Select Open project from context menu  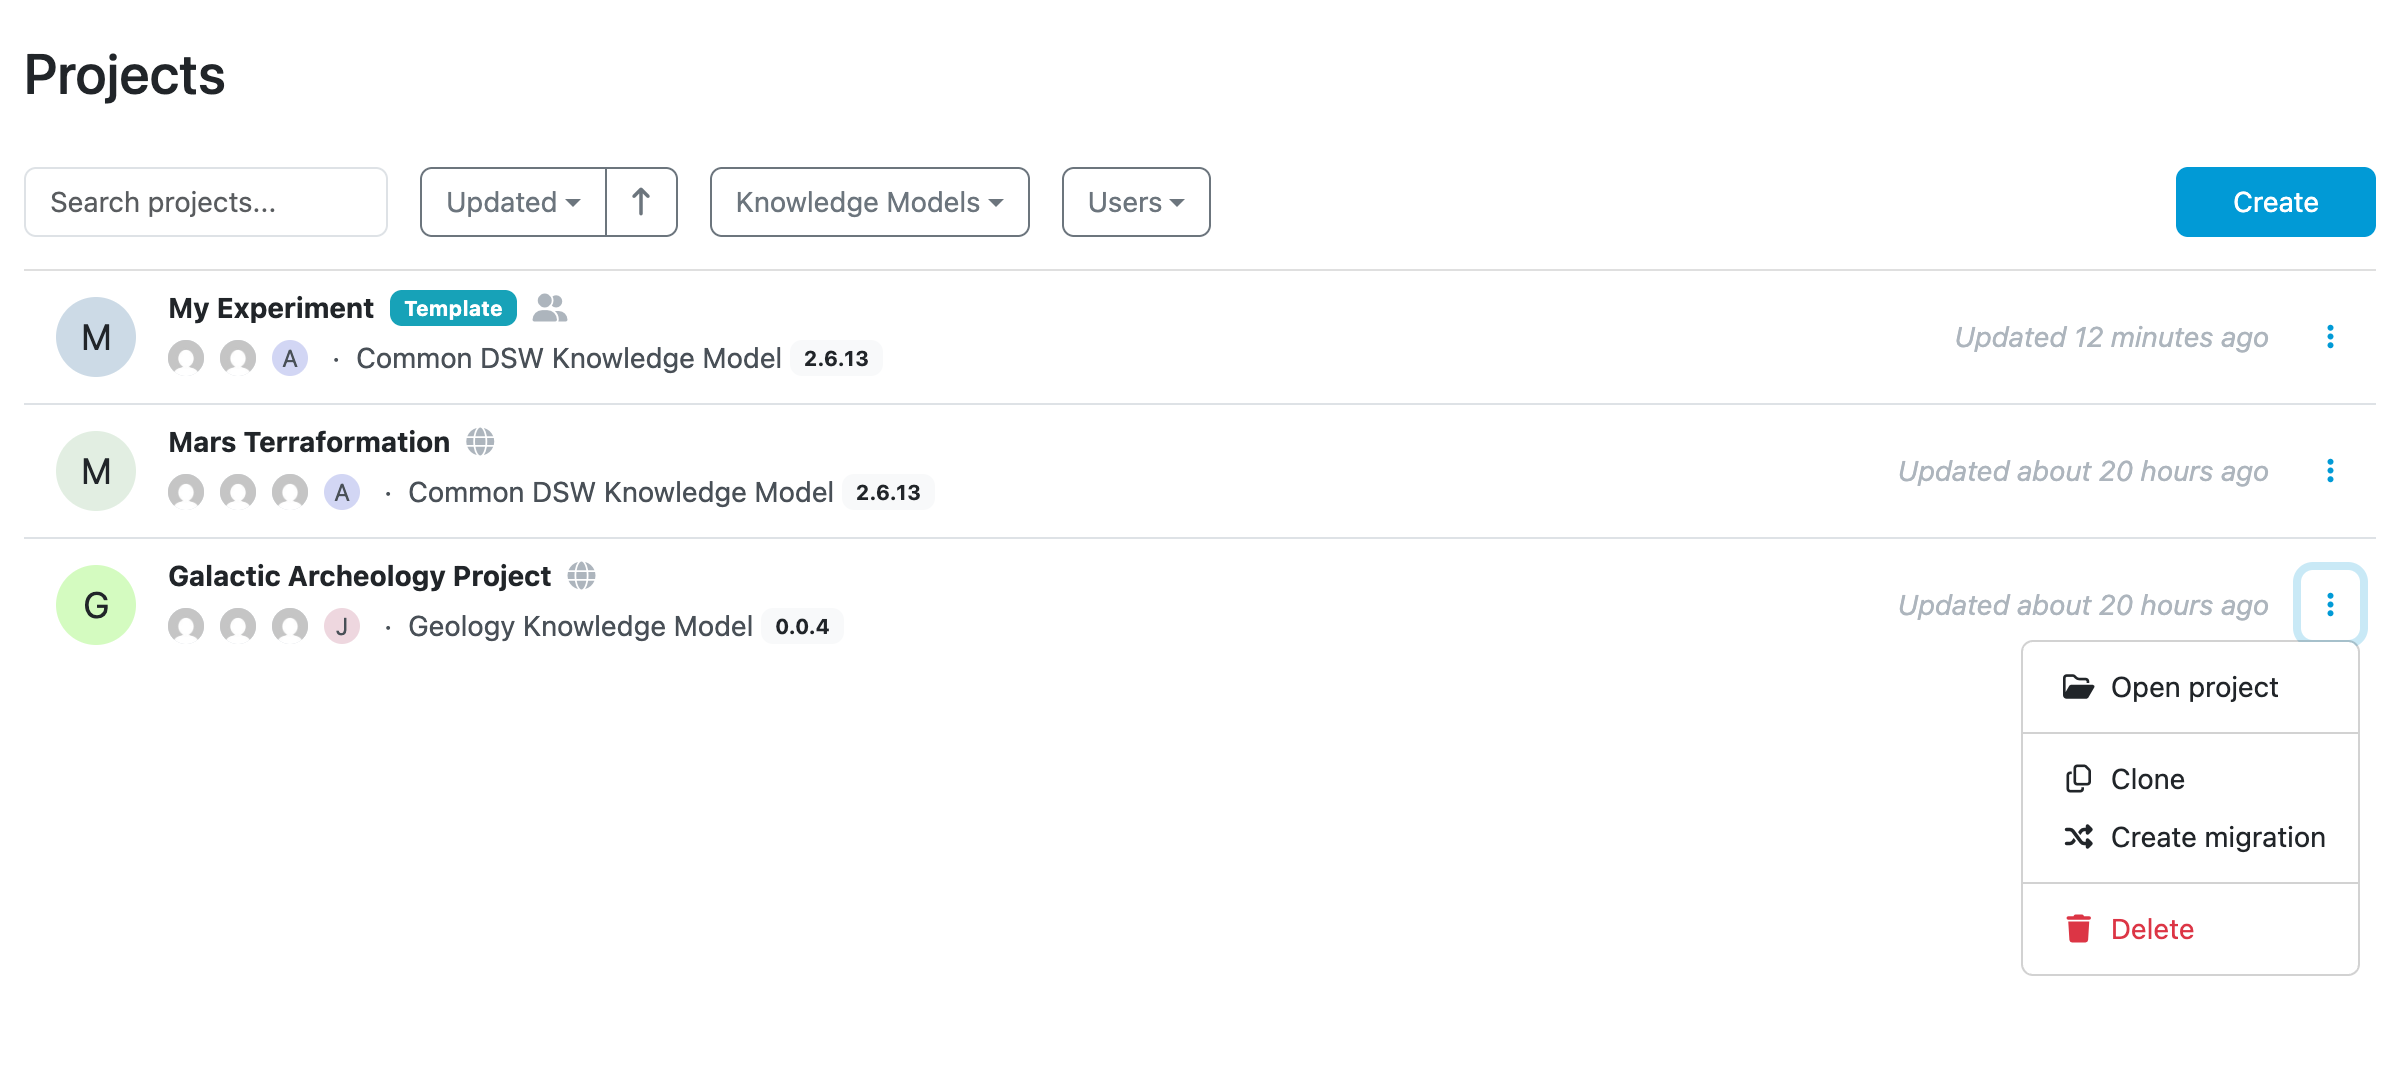coord(2190,688)
